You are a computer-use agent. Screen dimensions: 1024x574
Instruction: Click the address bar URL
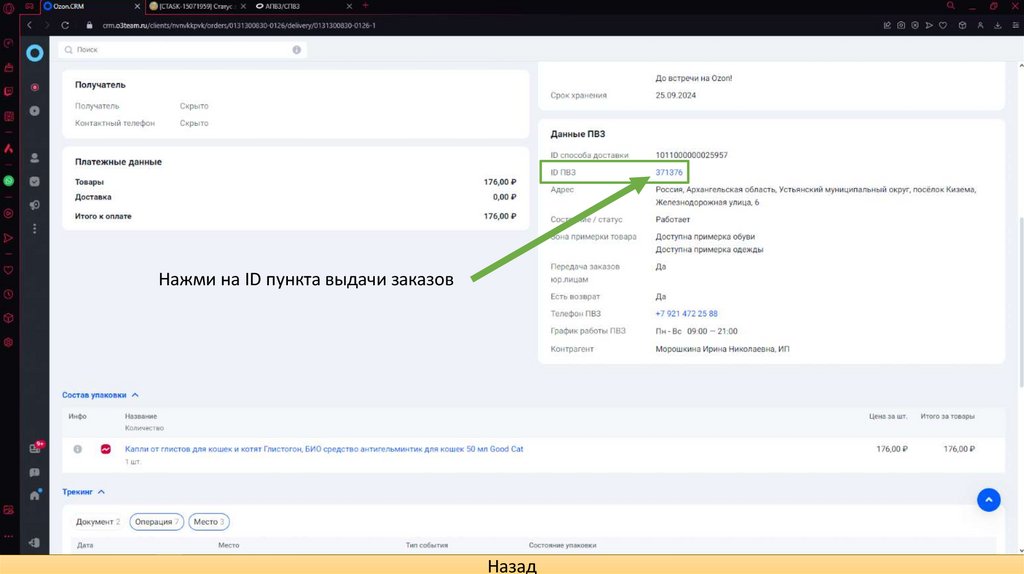point(239,25)
